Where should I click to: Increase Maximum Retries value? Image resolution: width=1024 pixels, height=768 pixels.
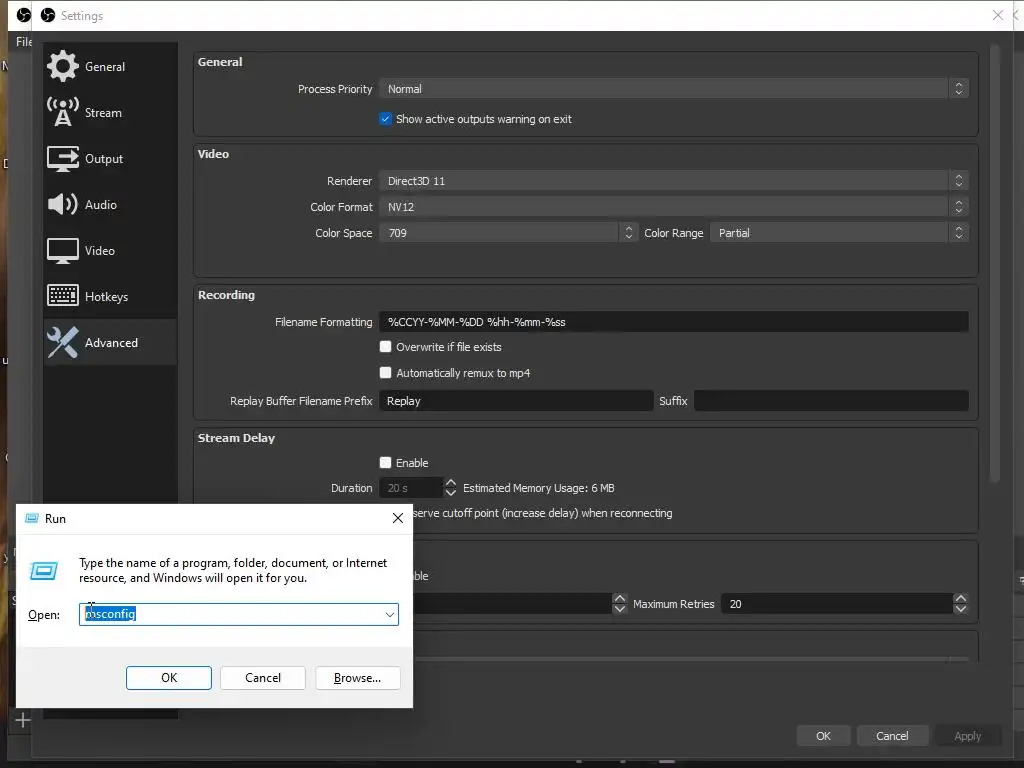[x=960, y=598]
